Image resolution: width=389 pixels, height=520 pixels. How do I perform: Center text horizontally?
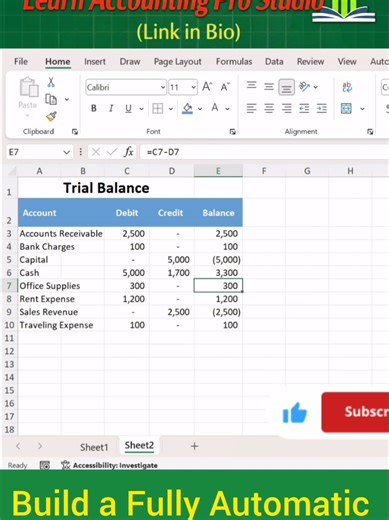[x=269, y=108]
